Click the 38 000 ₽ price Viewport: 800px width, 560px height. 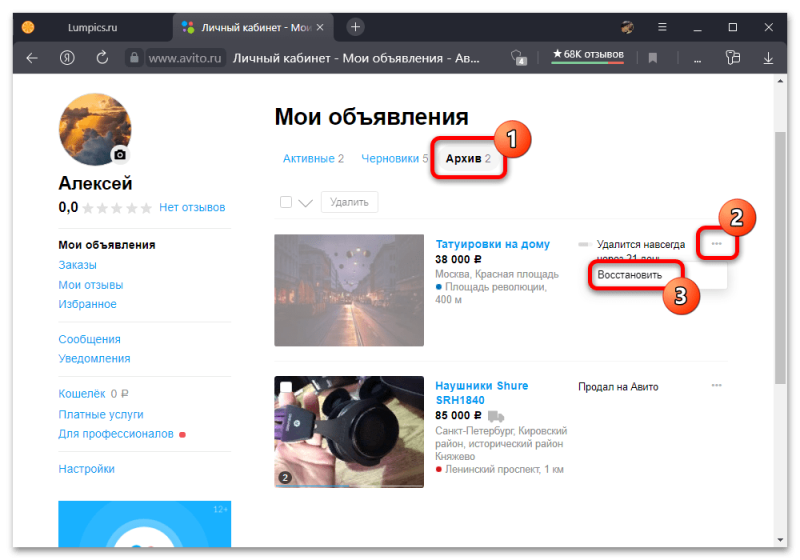458,260
